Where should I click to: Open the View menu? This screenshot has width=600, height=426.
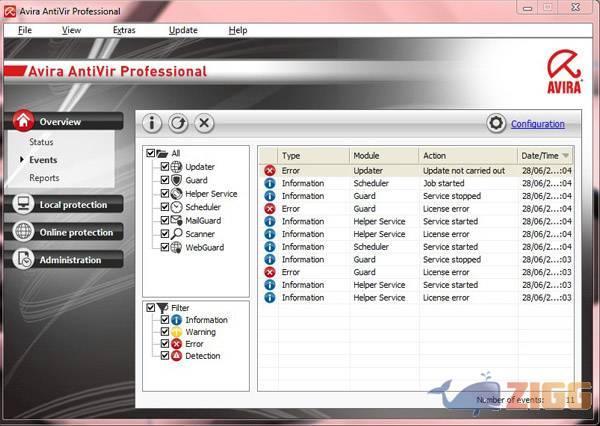point(72,30)
